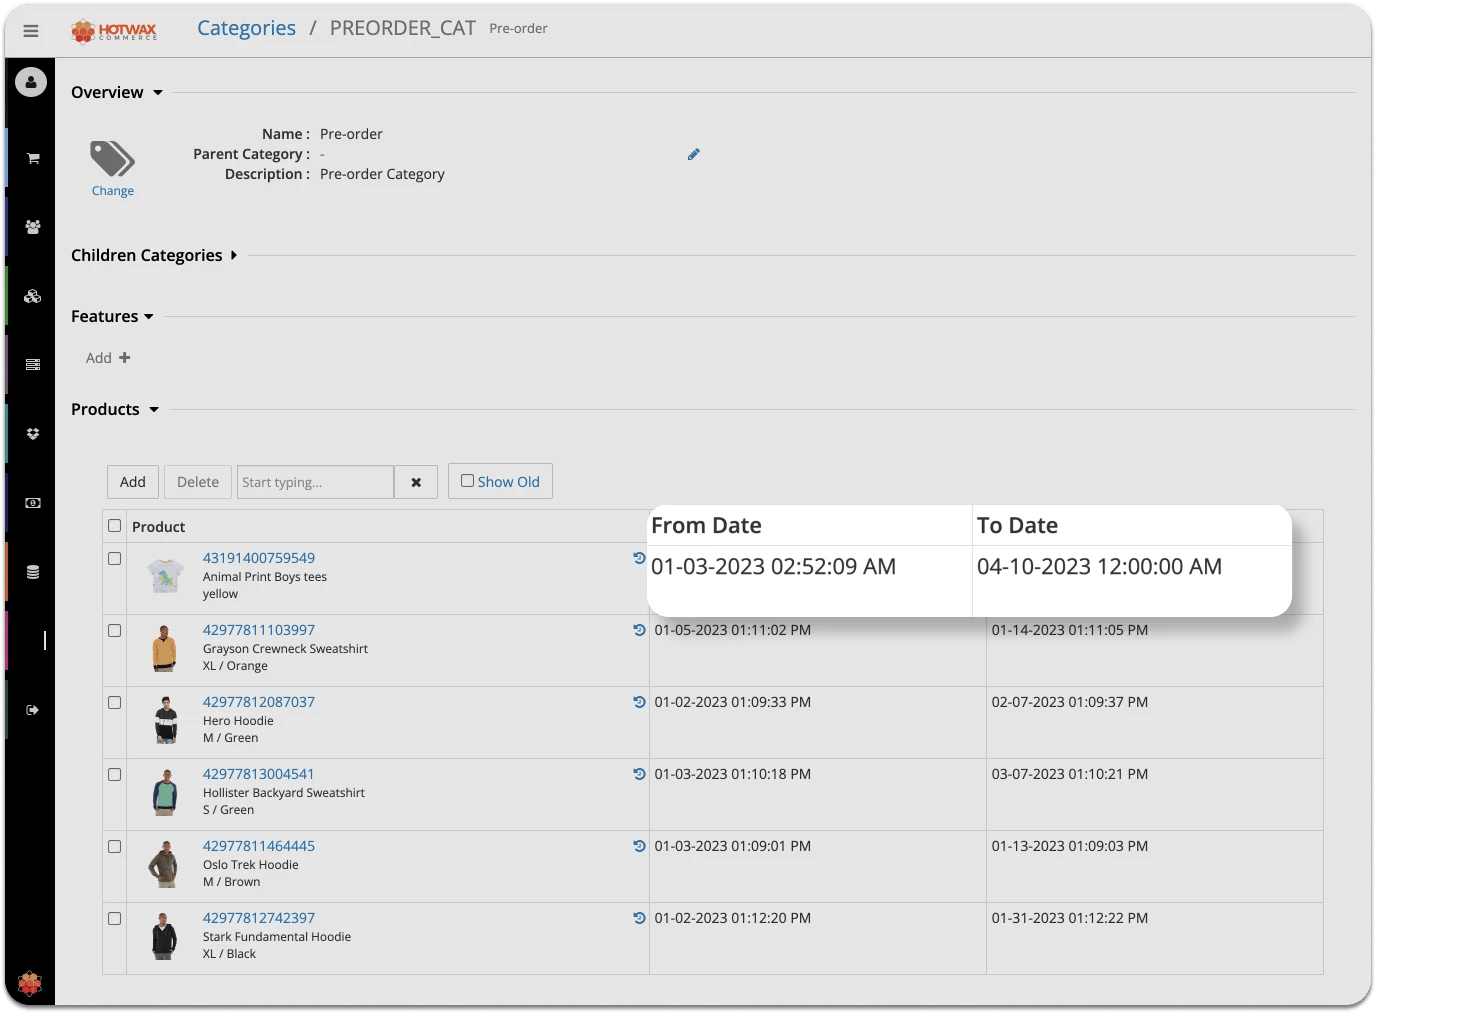Viewport: 1483px width, 1033px height.
Task: Click the pencil edit icon in Overview
Action: (694, 154)
